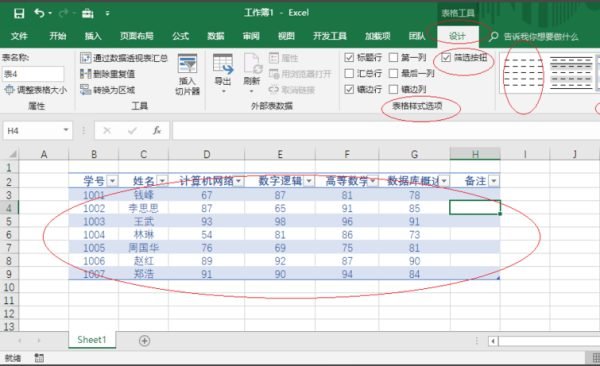Select the first plain dashed table style thumbnail
This screenshot has width=600, height=366.
[x=523, y=73]
